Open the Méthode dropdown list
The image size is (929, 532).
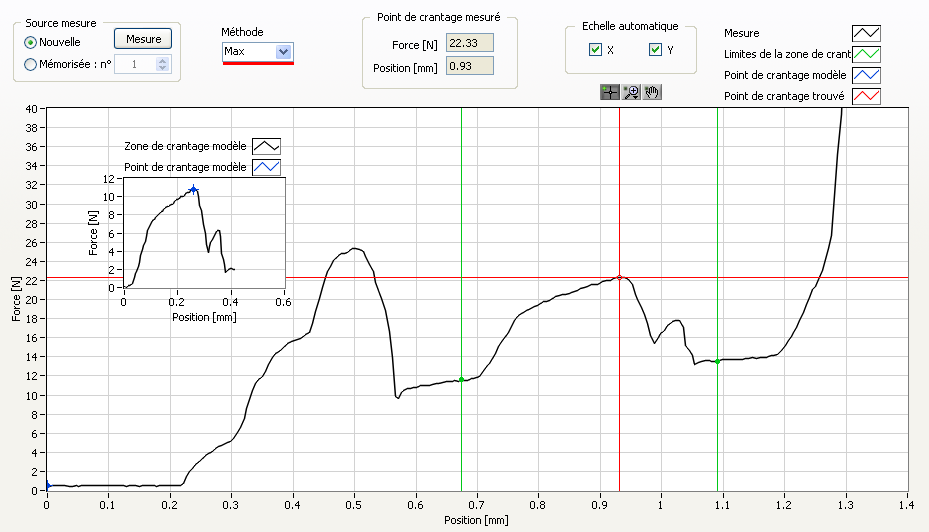coord(283,51)
